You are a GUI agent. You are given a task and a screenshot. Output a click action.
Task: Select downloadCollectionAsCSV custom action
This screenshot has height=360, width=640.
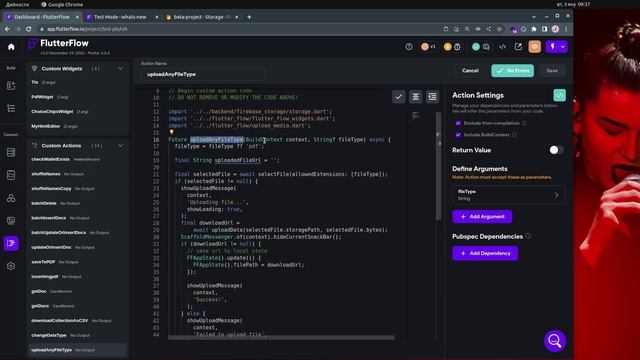(78, 320)
